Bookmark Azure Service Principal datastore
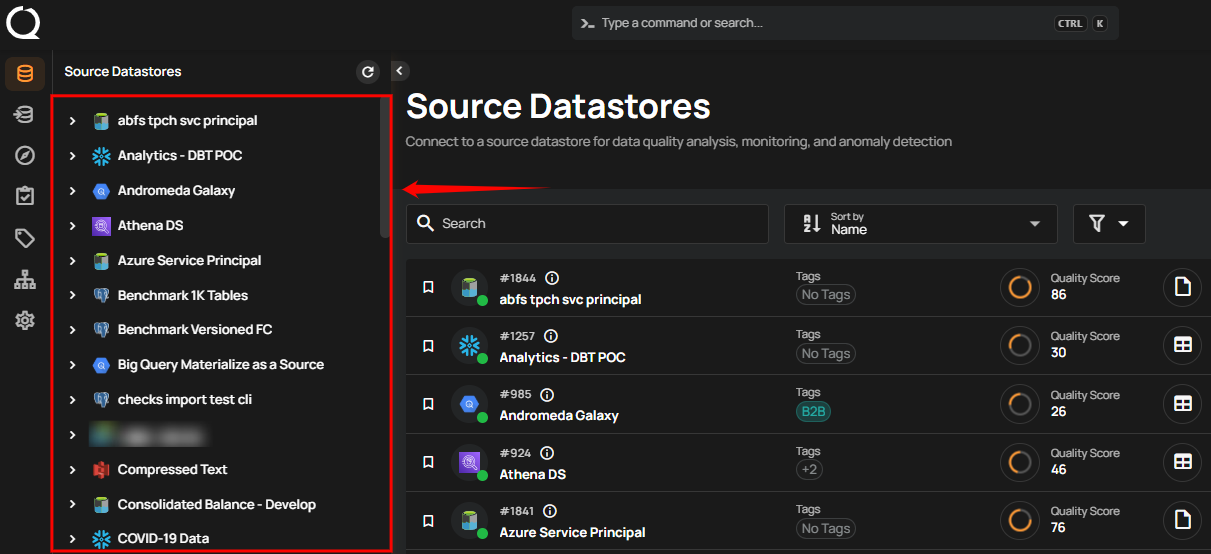 (x=428, y=520)
